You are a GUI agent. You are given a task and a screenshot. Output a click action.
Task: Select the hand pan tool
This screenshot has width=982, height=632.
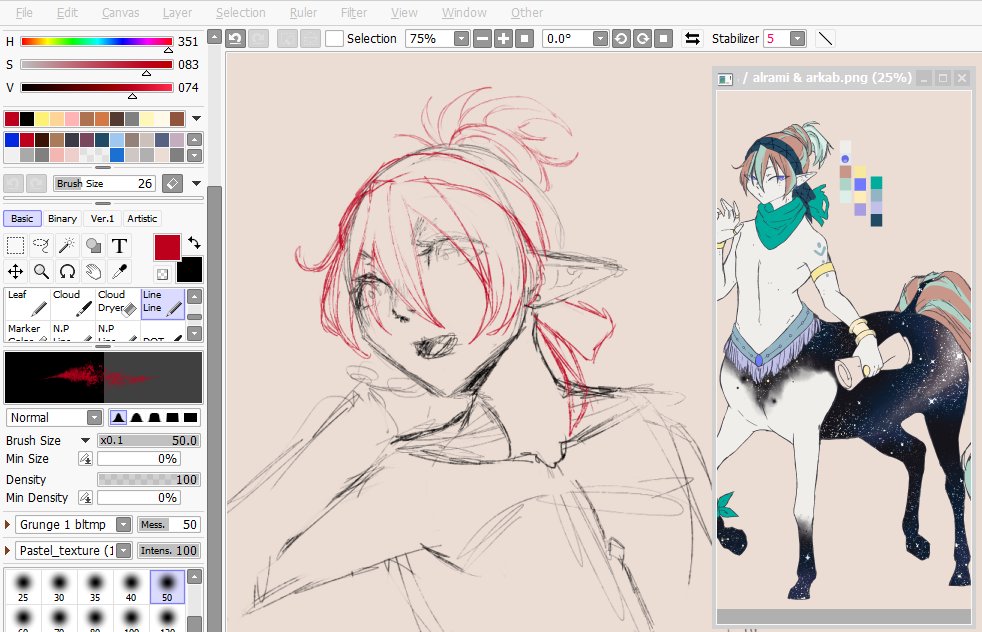tap(93, 271)
